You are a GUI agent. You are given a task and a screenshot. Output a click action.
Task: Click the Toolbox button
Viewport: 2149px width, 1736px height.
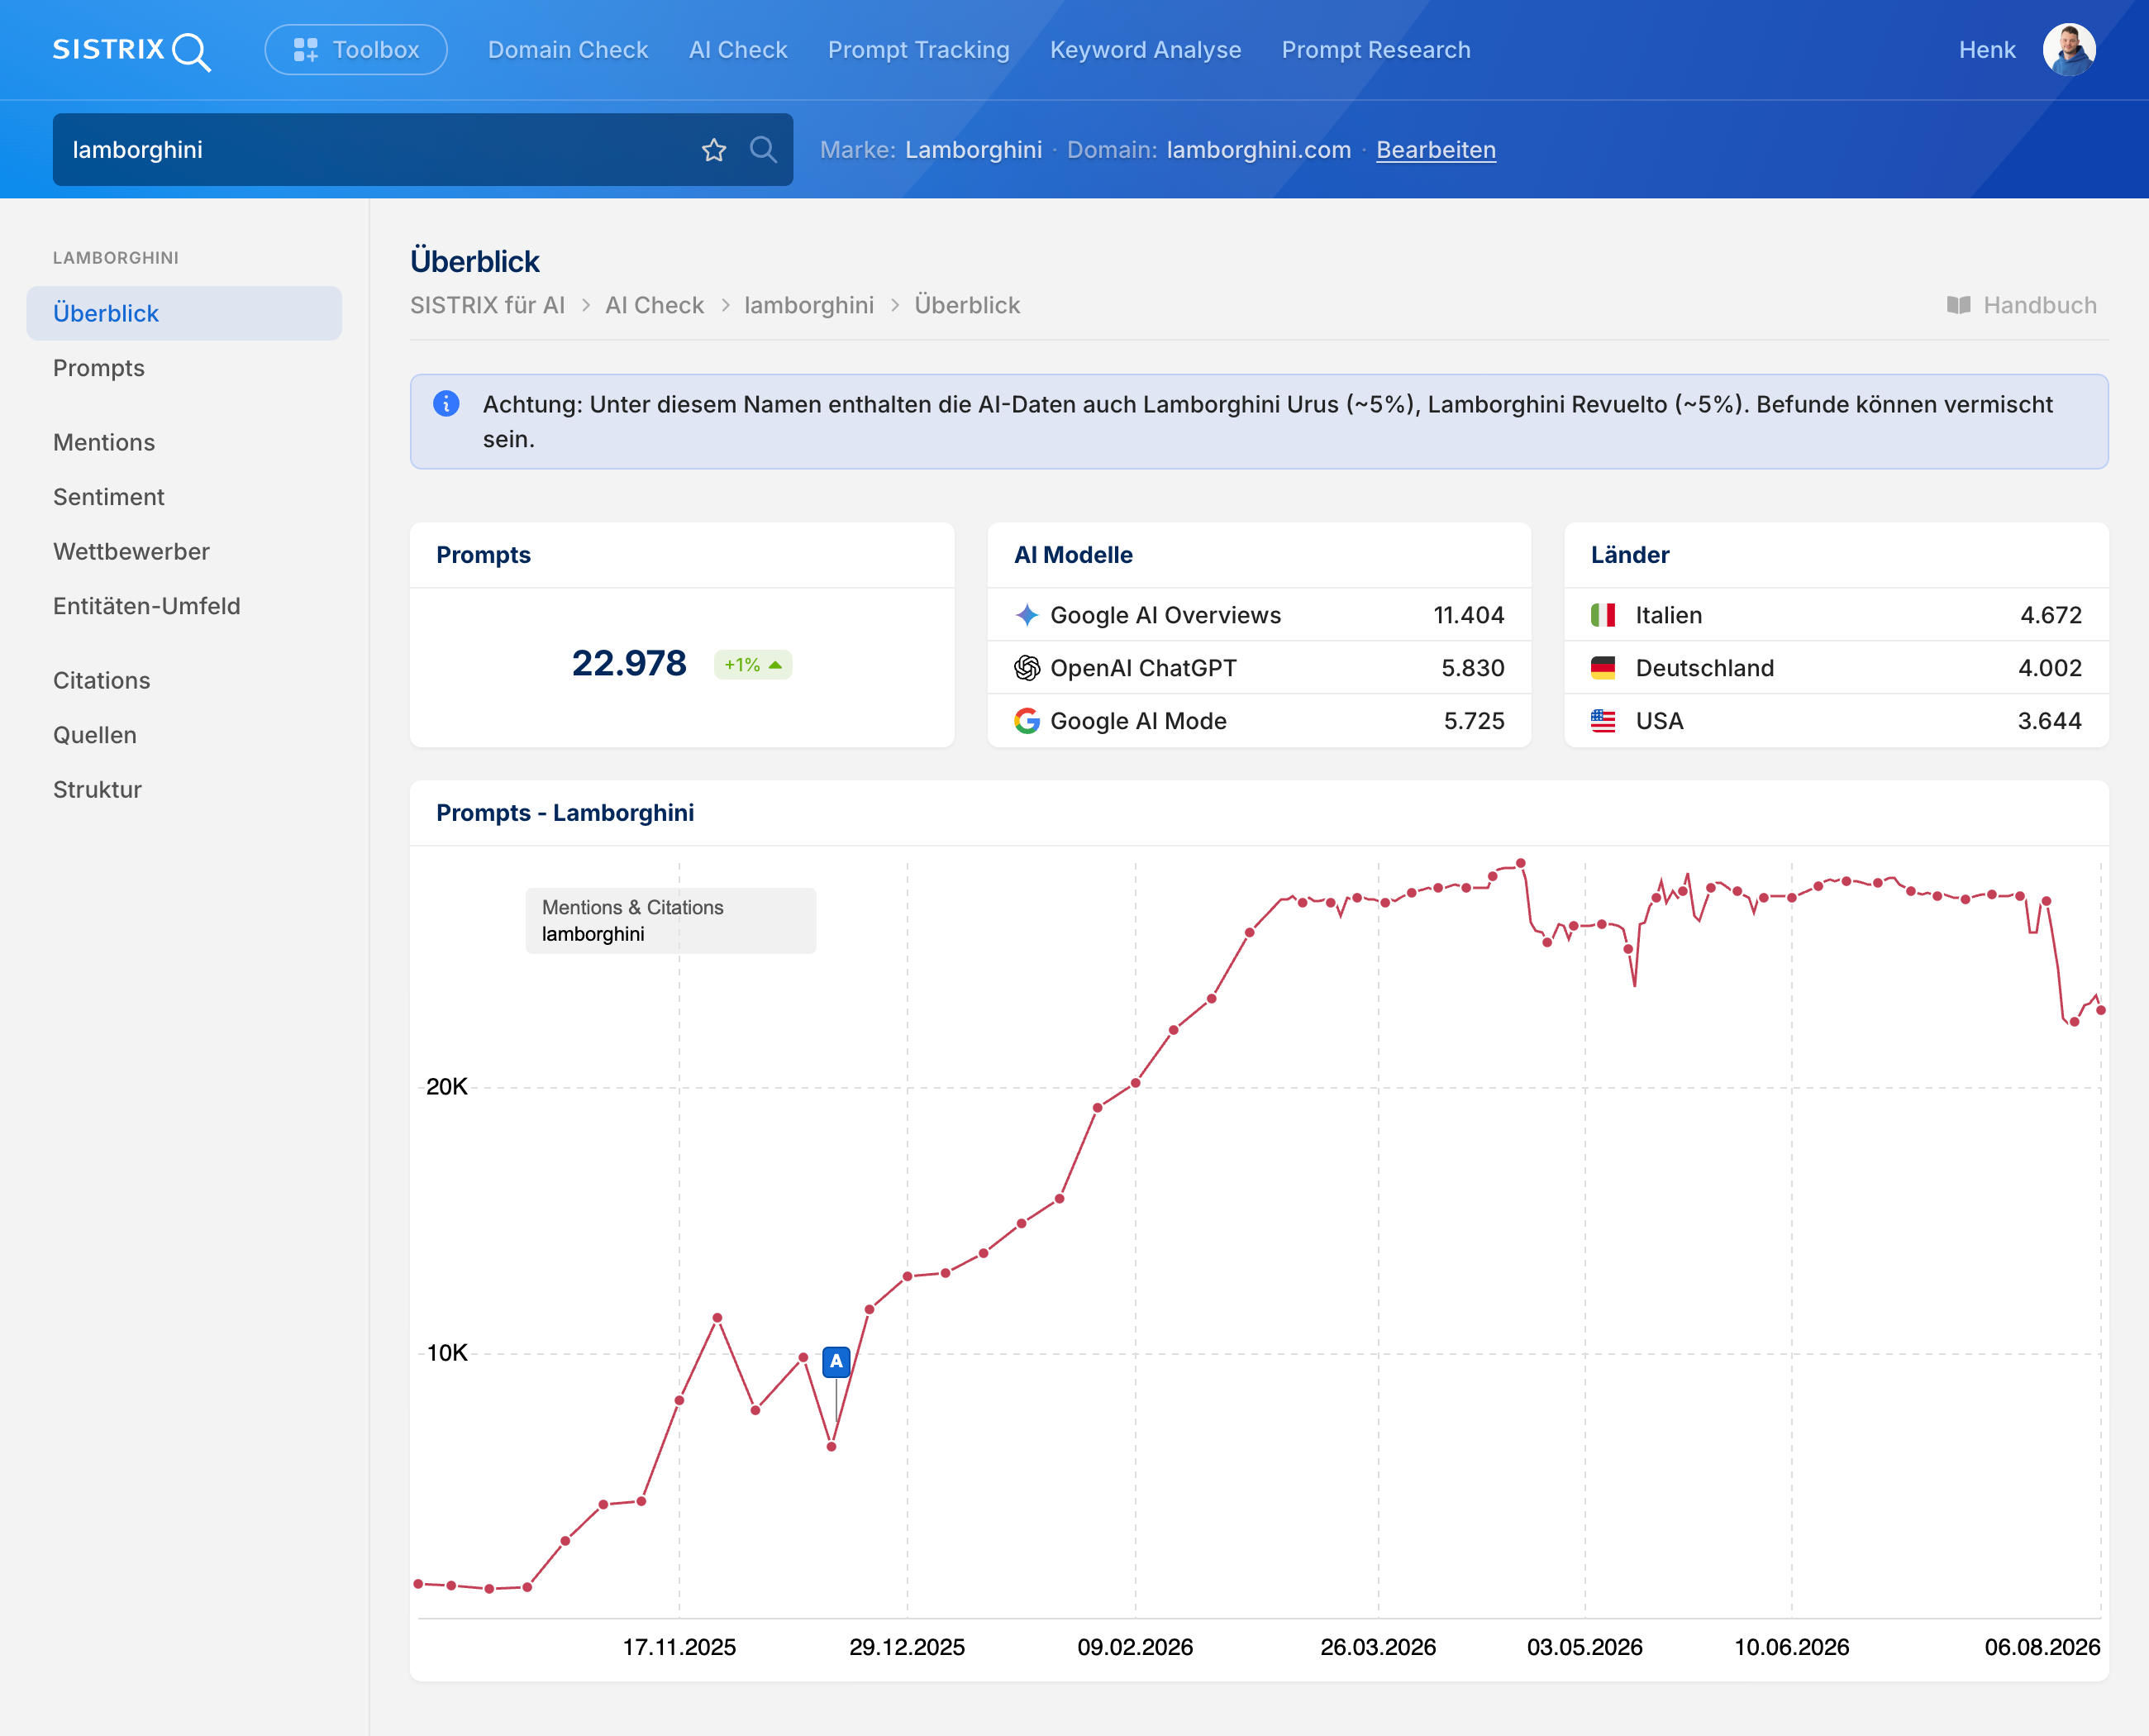356,50
